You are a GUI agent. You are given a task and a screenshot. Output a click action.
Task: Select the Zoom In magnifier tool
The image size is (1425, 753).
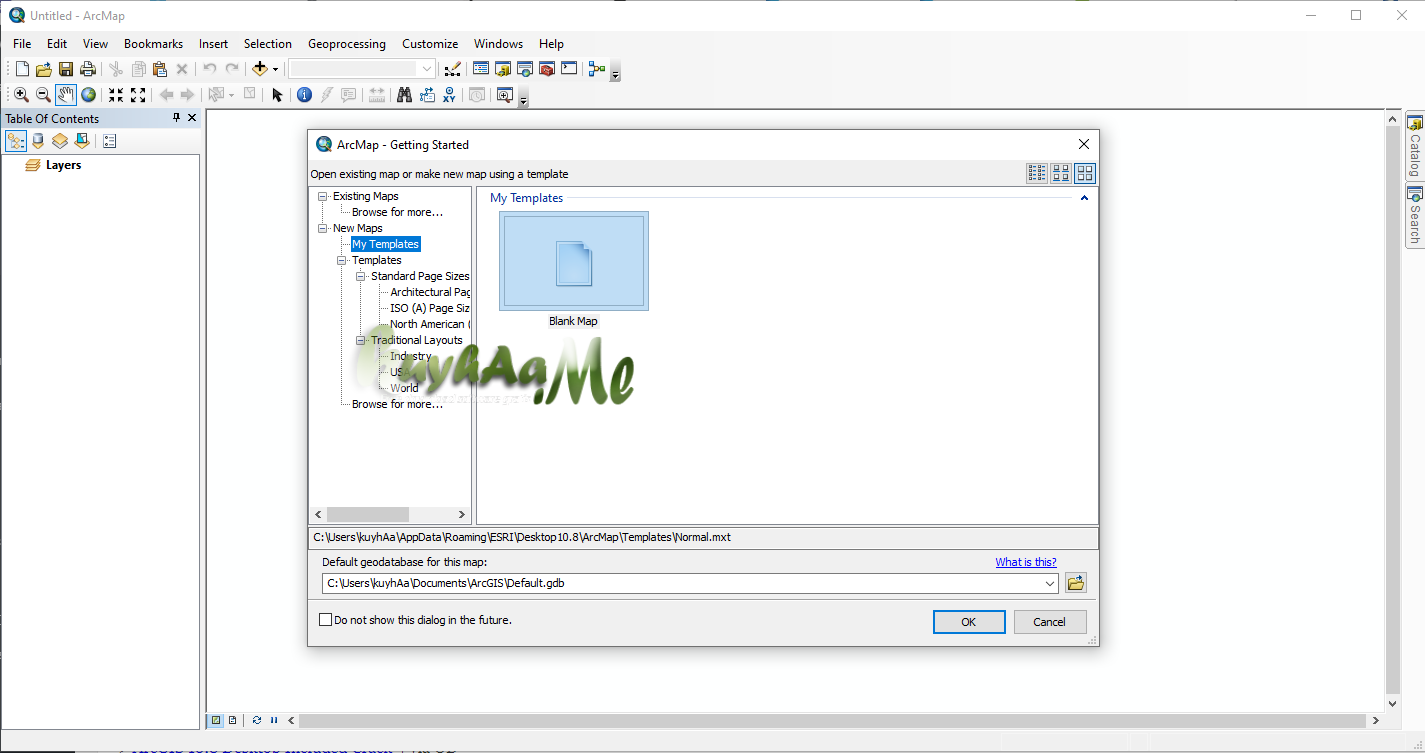(21, 95)
